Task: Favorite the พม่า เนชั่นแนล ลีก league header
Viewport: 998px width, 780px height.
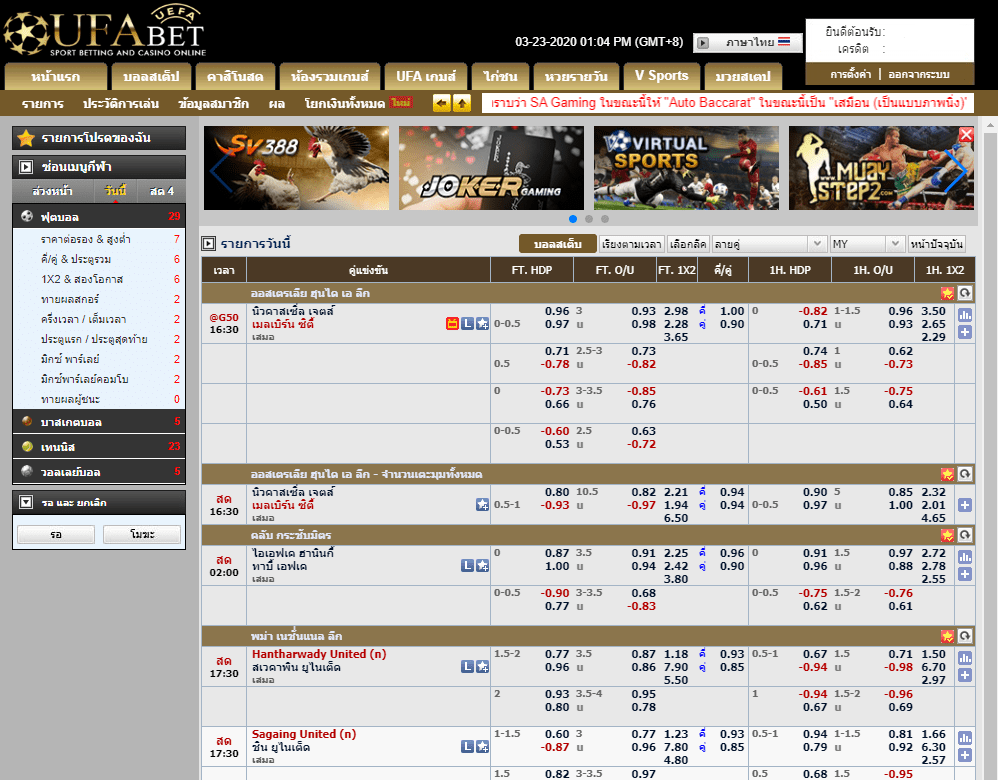Action: click(947, 635)
